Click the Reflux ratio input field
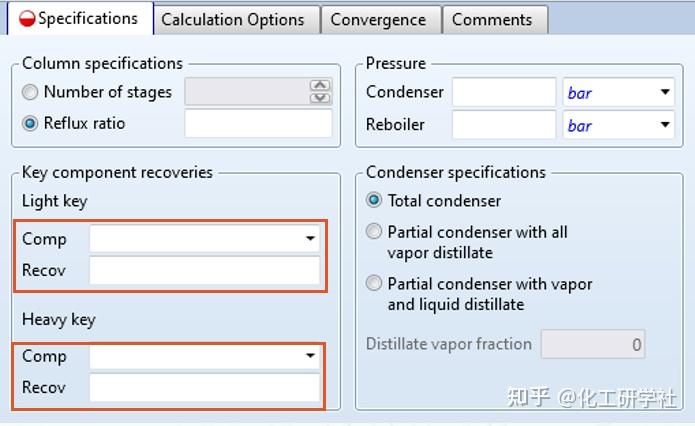 [258, 123]
